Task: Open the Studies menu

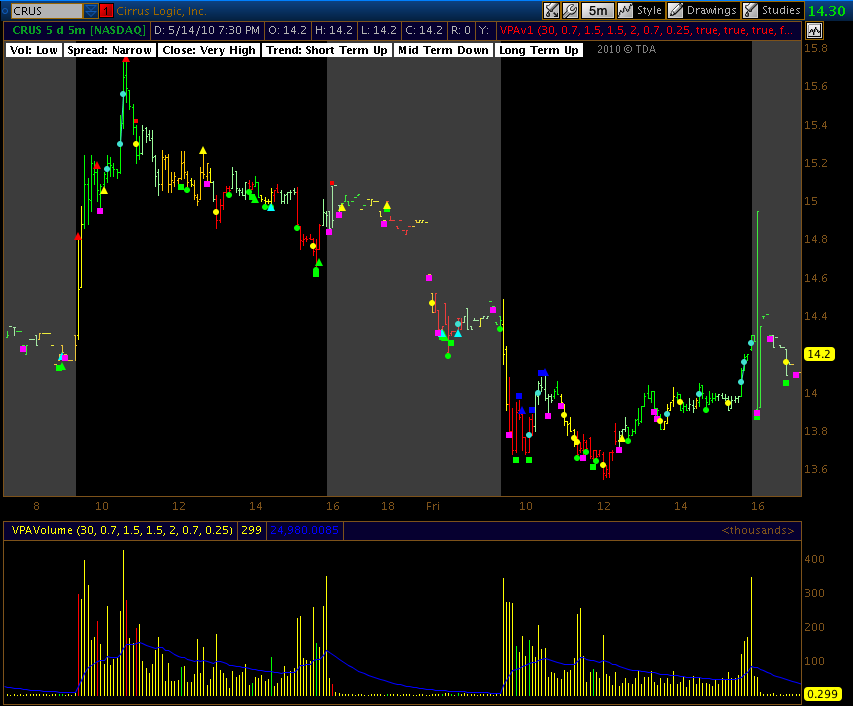Action: 772,10
